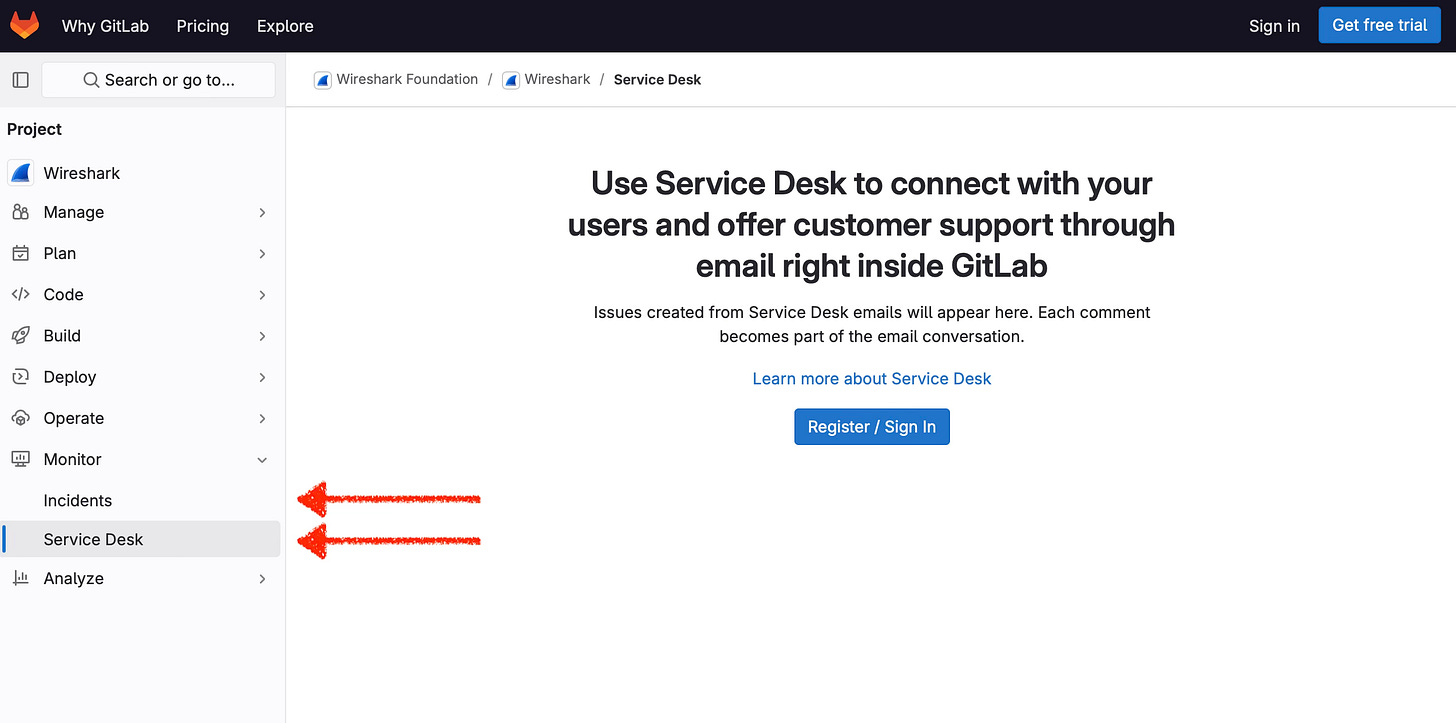The width and height of the screenshot is (1456, 723).
Task: Open the Analyze menu label
Action: pyautogui.click(x=74, y=578)
